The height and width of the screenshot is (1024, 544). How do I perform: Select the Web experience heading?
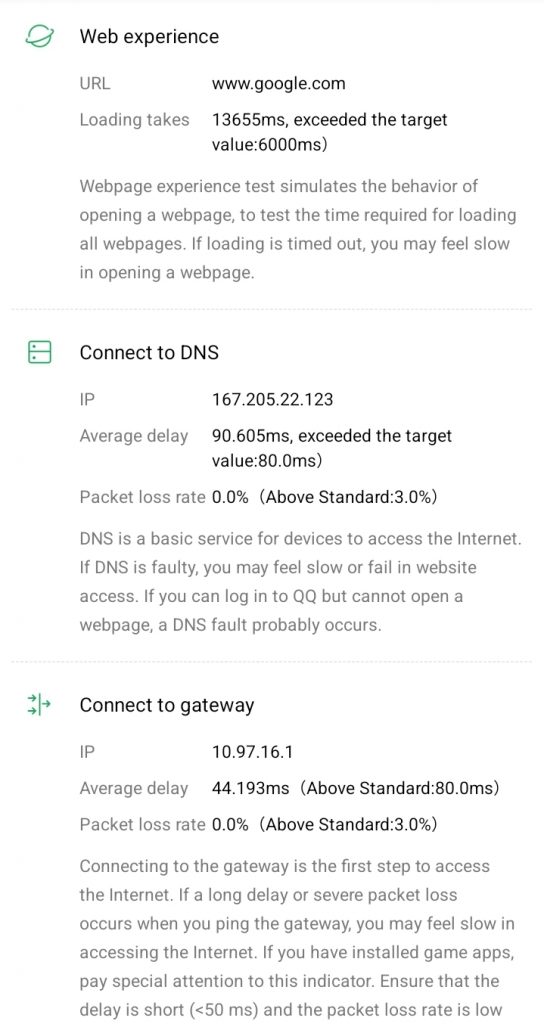(x=149, y=37)
